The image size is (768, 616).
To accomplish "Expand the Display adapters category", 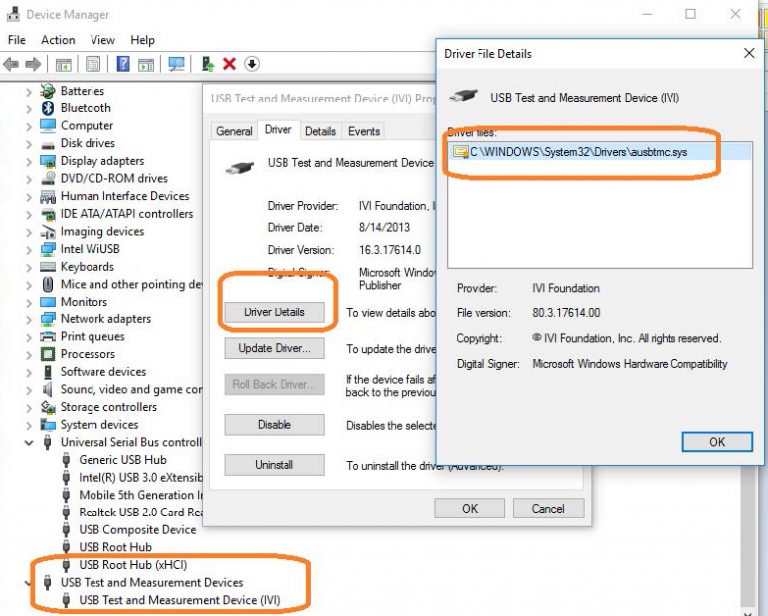I will [28, 161].
